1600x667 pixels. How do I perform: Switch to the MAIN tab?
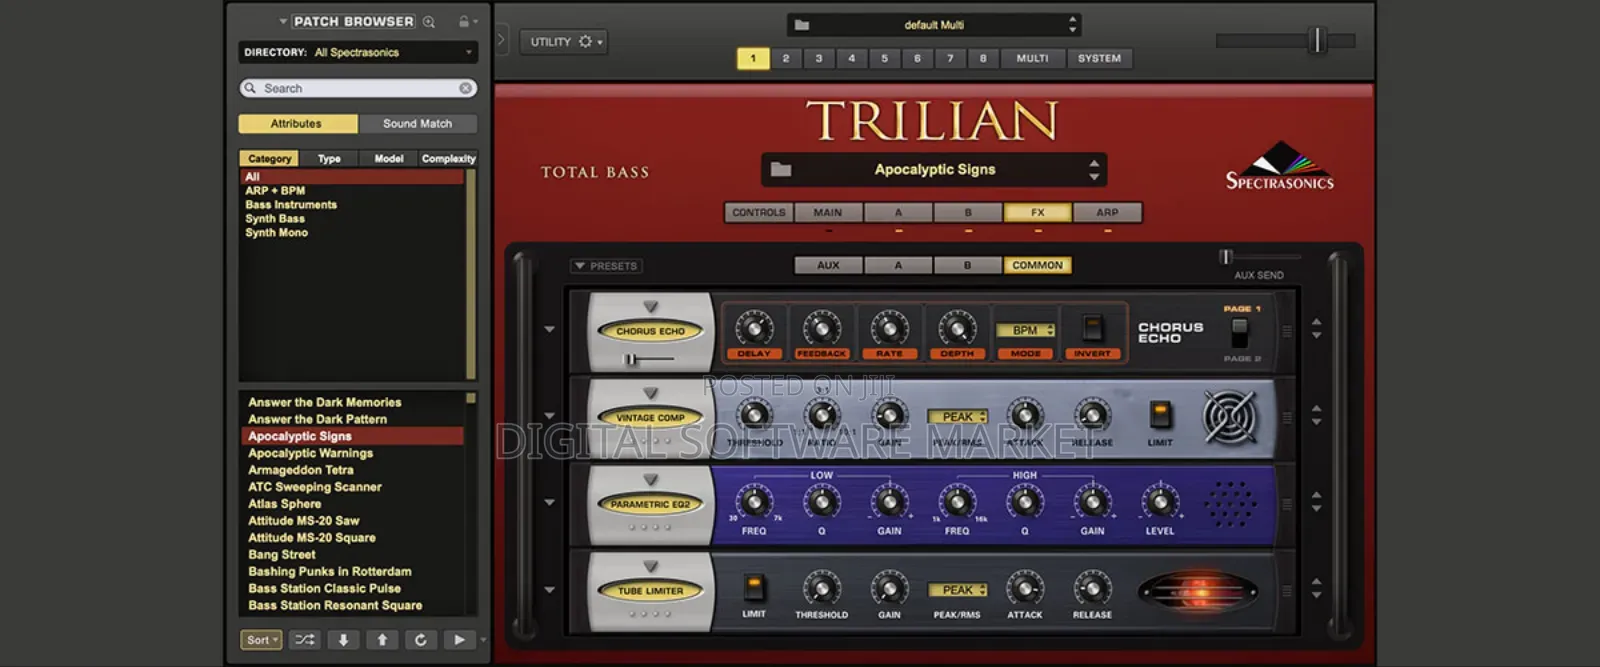828,212
